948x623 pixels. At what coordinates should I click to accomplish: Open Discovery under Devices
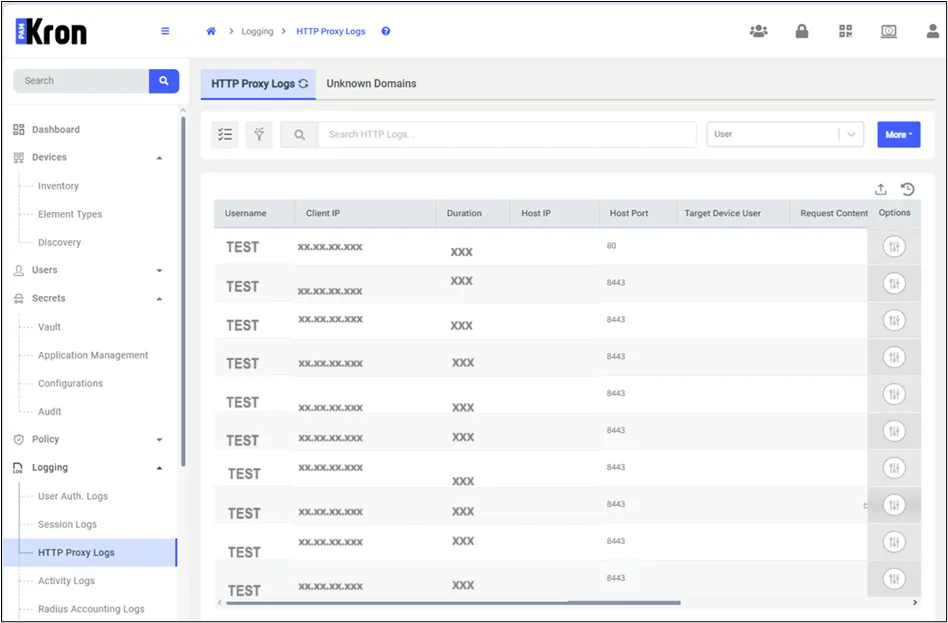click(59, 242)
